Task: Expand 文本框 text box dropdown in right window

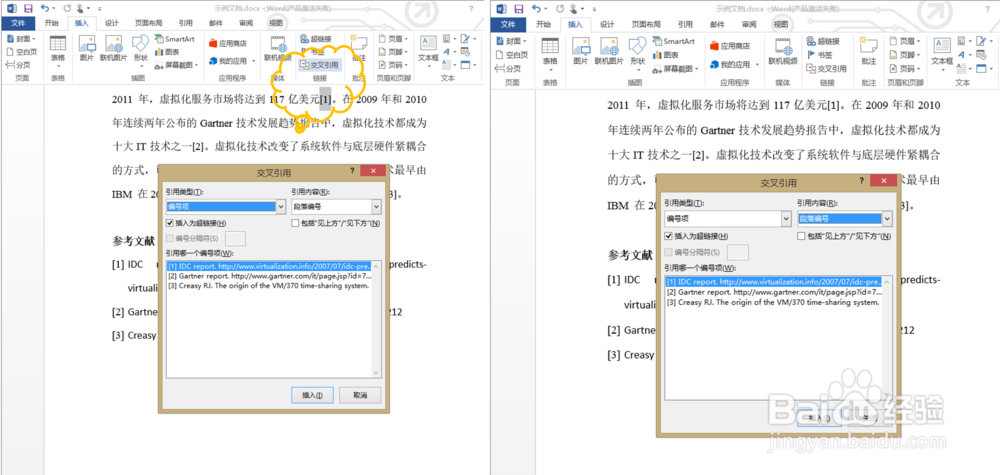Action: [941, 69]
